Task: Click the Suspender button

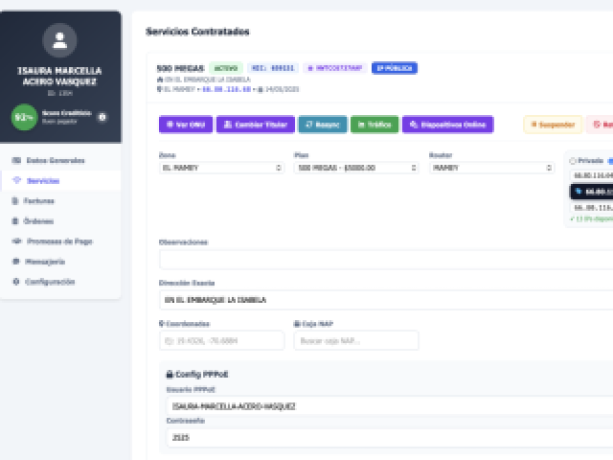Action: pyautogui.click(x=553, y=125)
